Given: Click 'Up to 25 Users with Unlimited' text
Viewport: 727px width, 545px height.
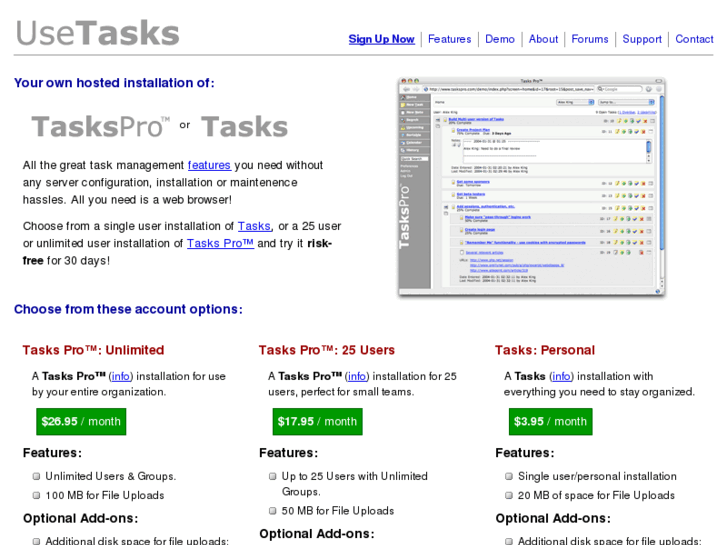Looking at the screenshot, I should click(x=355, y=476).
